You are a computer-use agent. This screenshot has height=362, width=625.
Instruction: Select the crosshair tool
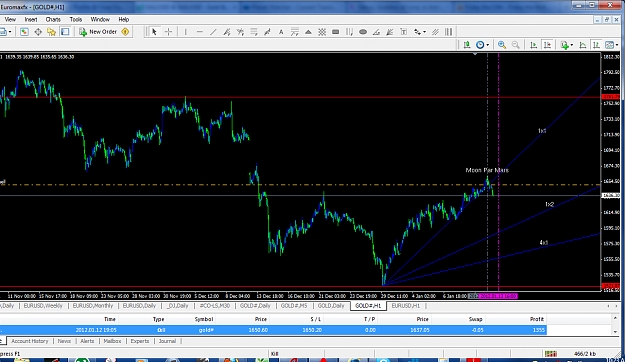[x=168, y=32]
